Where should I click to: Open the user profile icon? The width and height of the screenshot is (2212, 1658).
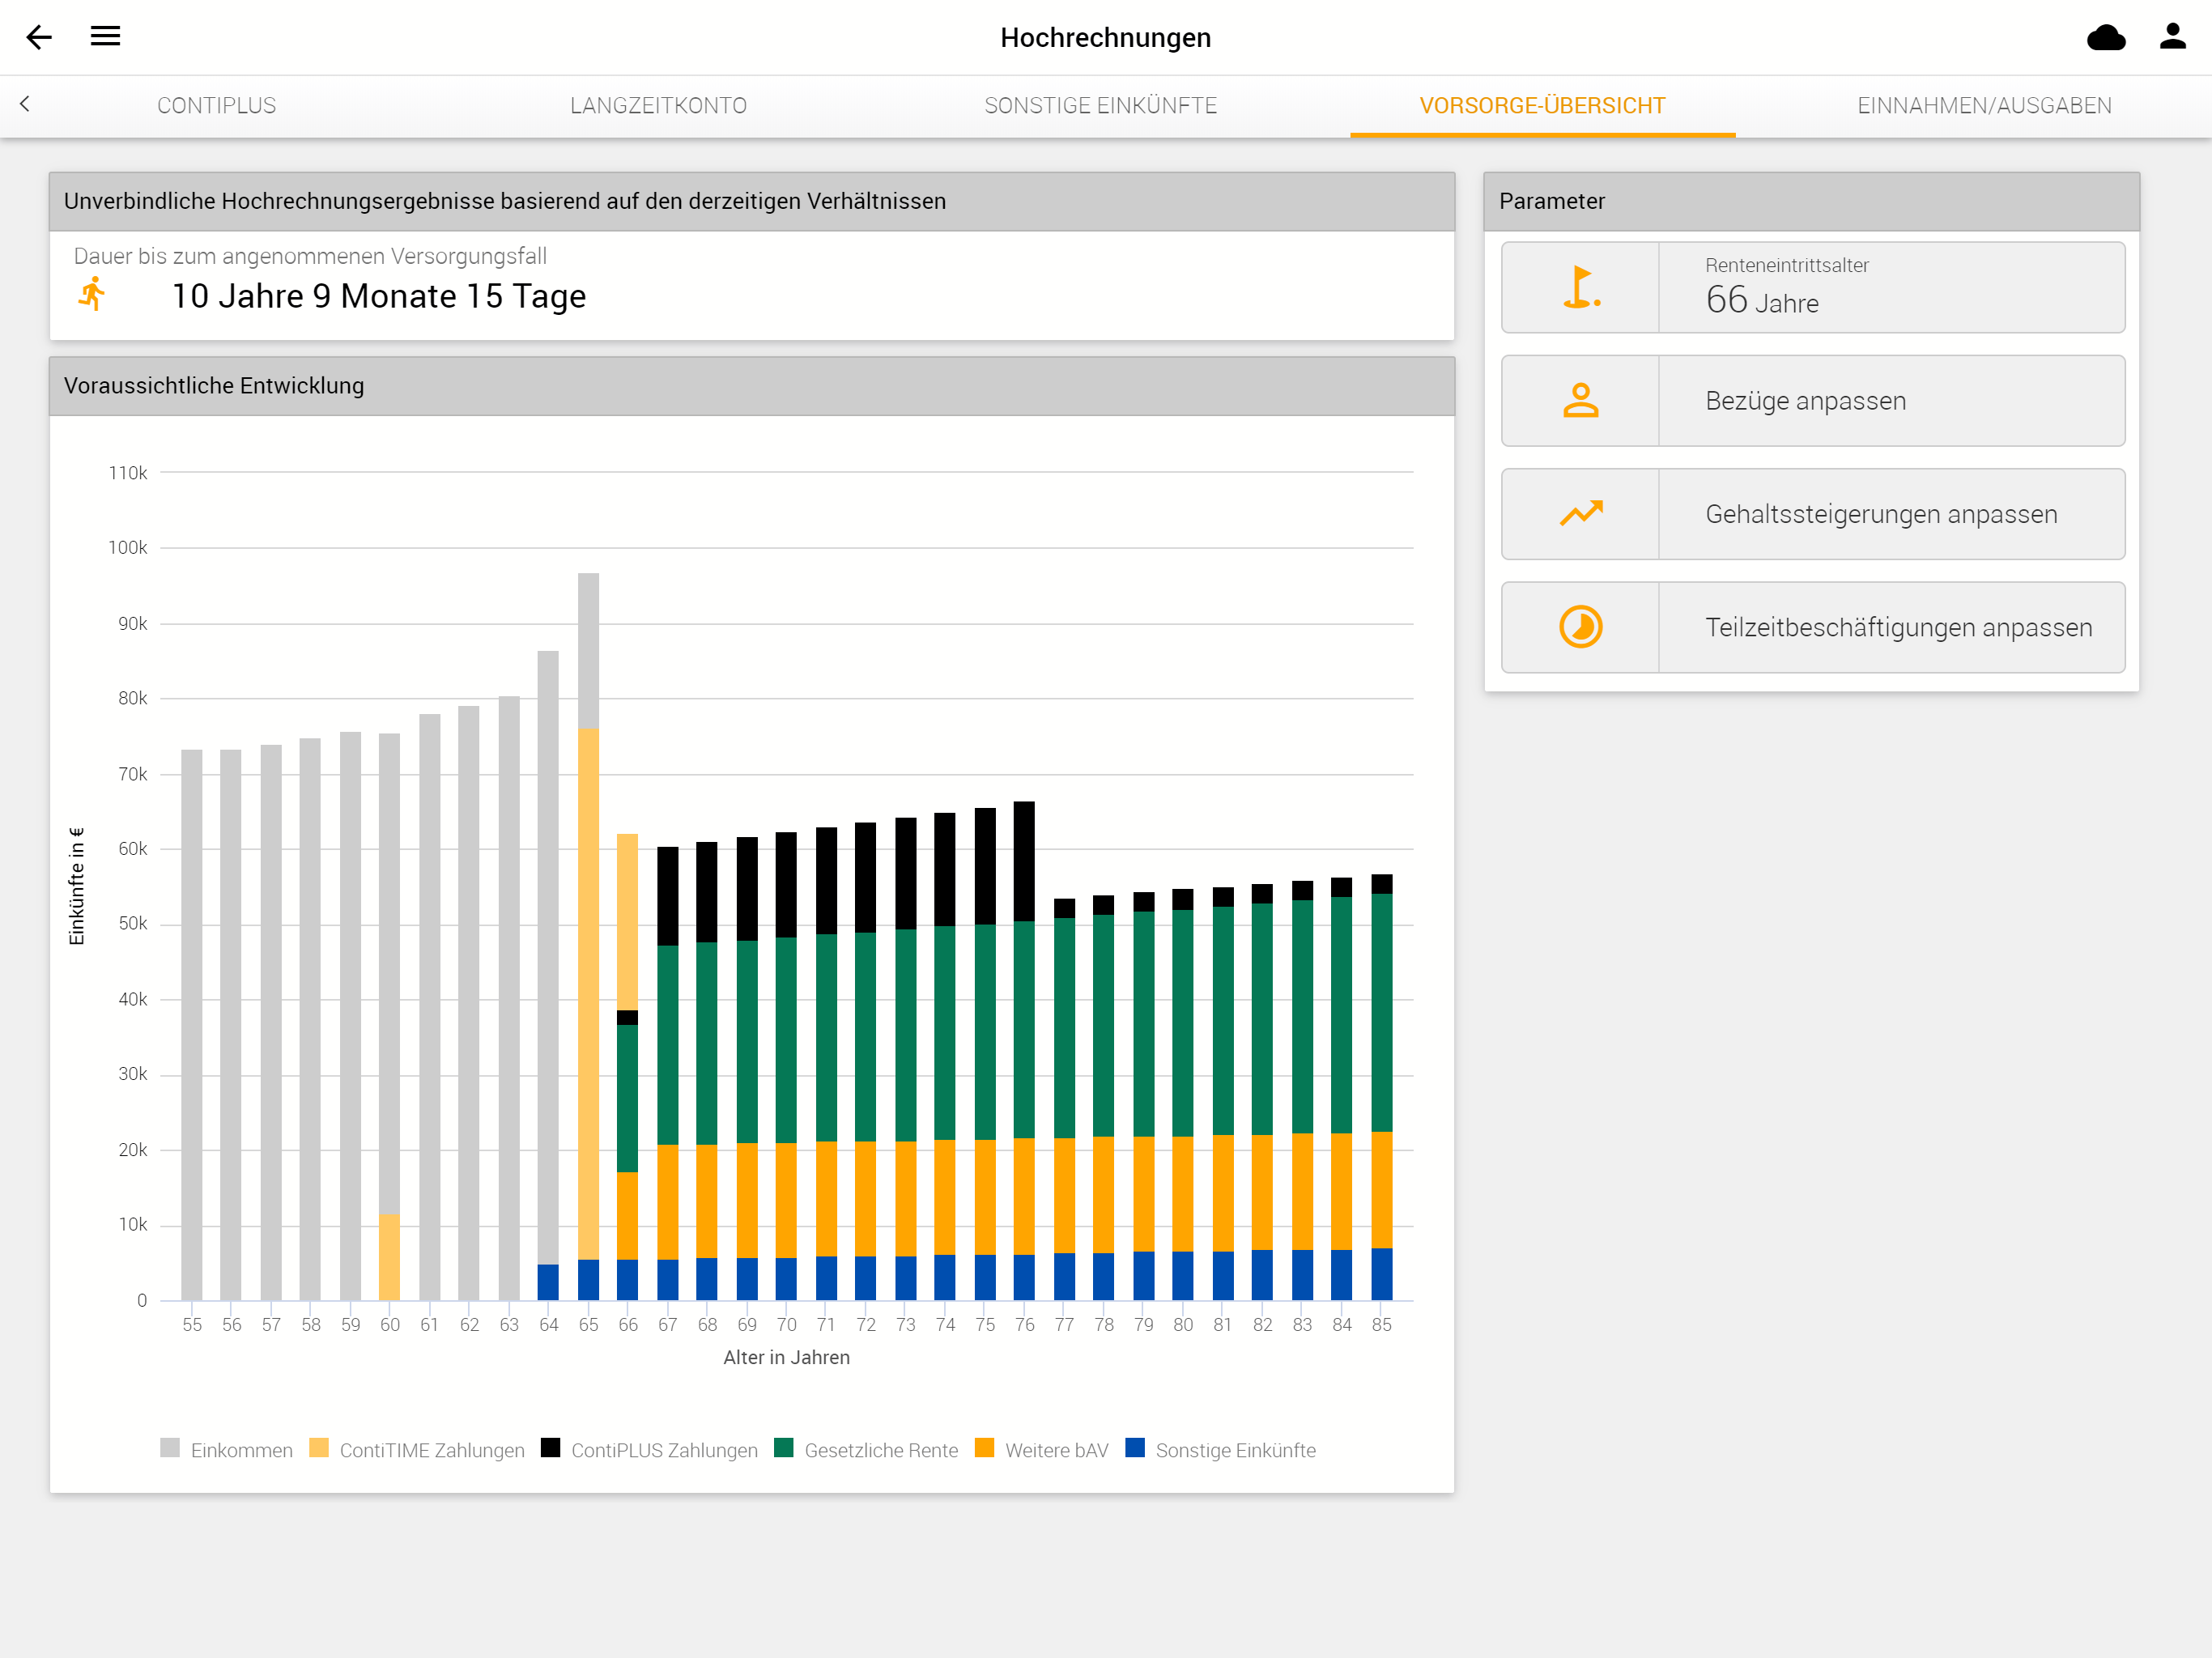(x=2173, y=36)
